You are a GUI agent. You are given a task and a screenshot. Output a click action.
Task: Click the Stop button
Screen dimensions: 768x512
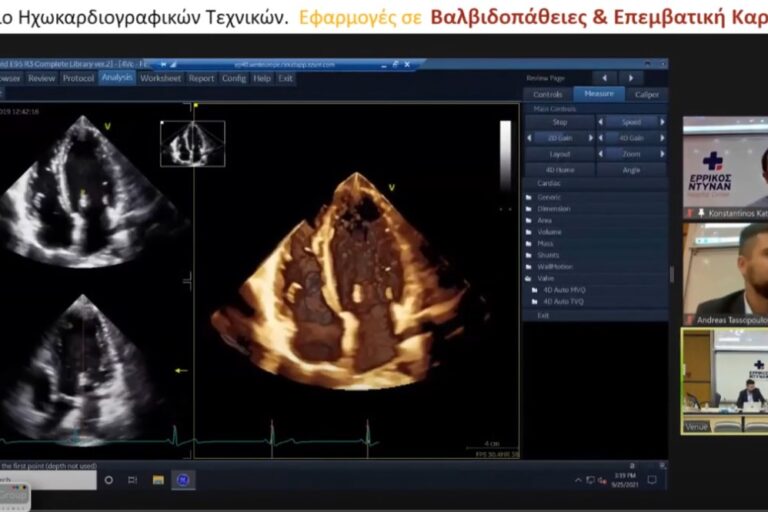[x=560, y=122]
